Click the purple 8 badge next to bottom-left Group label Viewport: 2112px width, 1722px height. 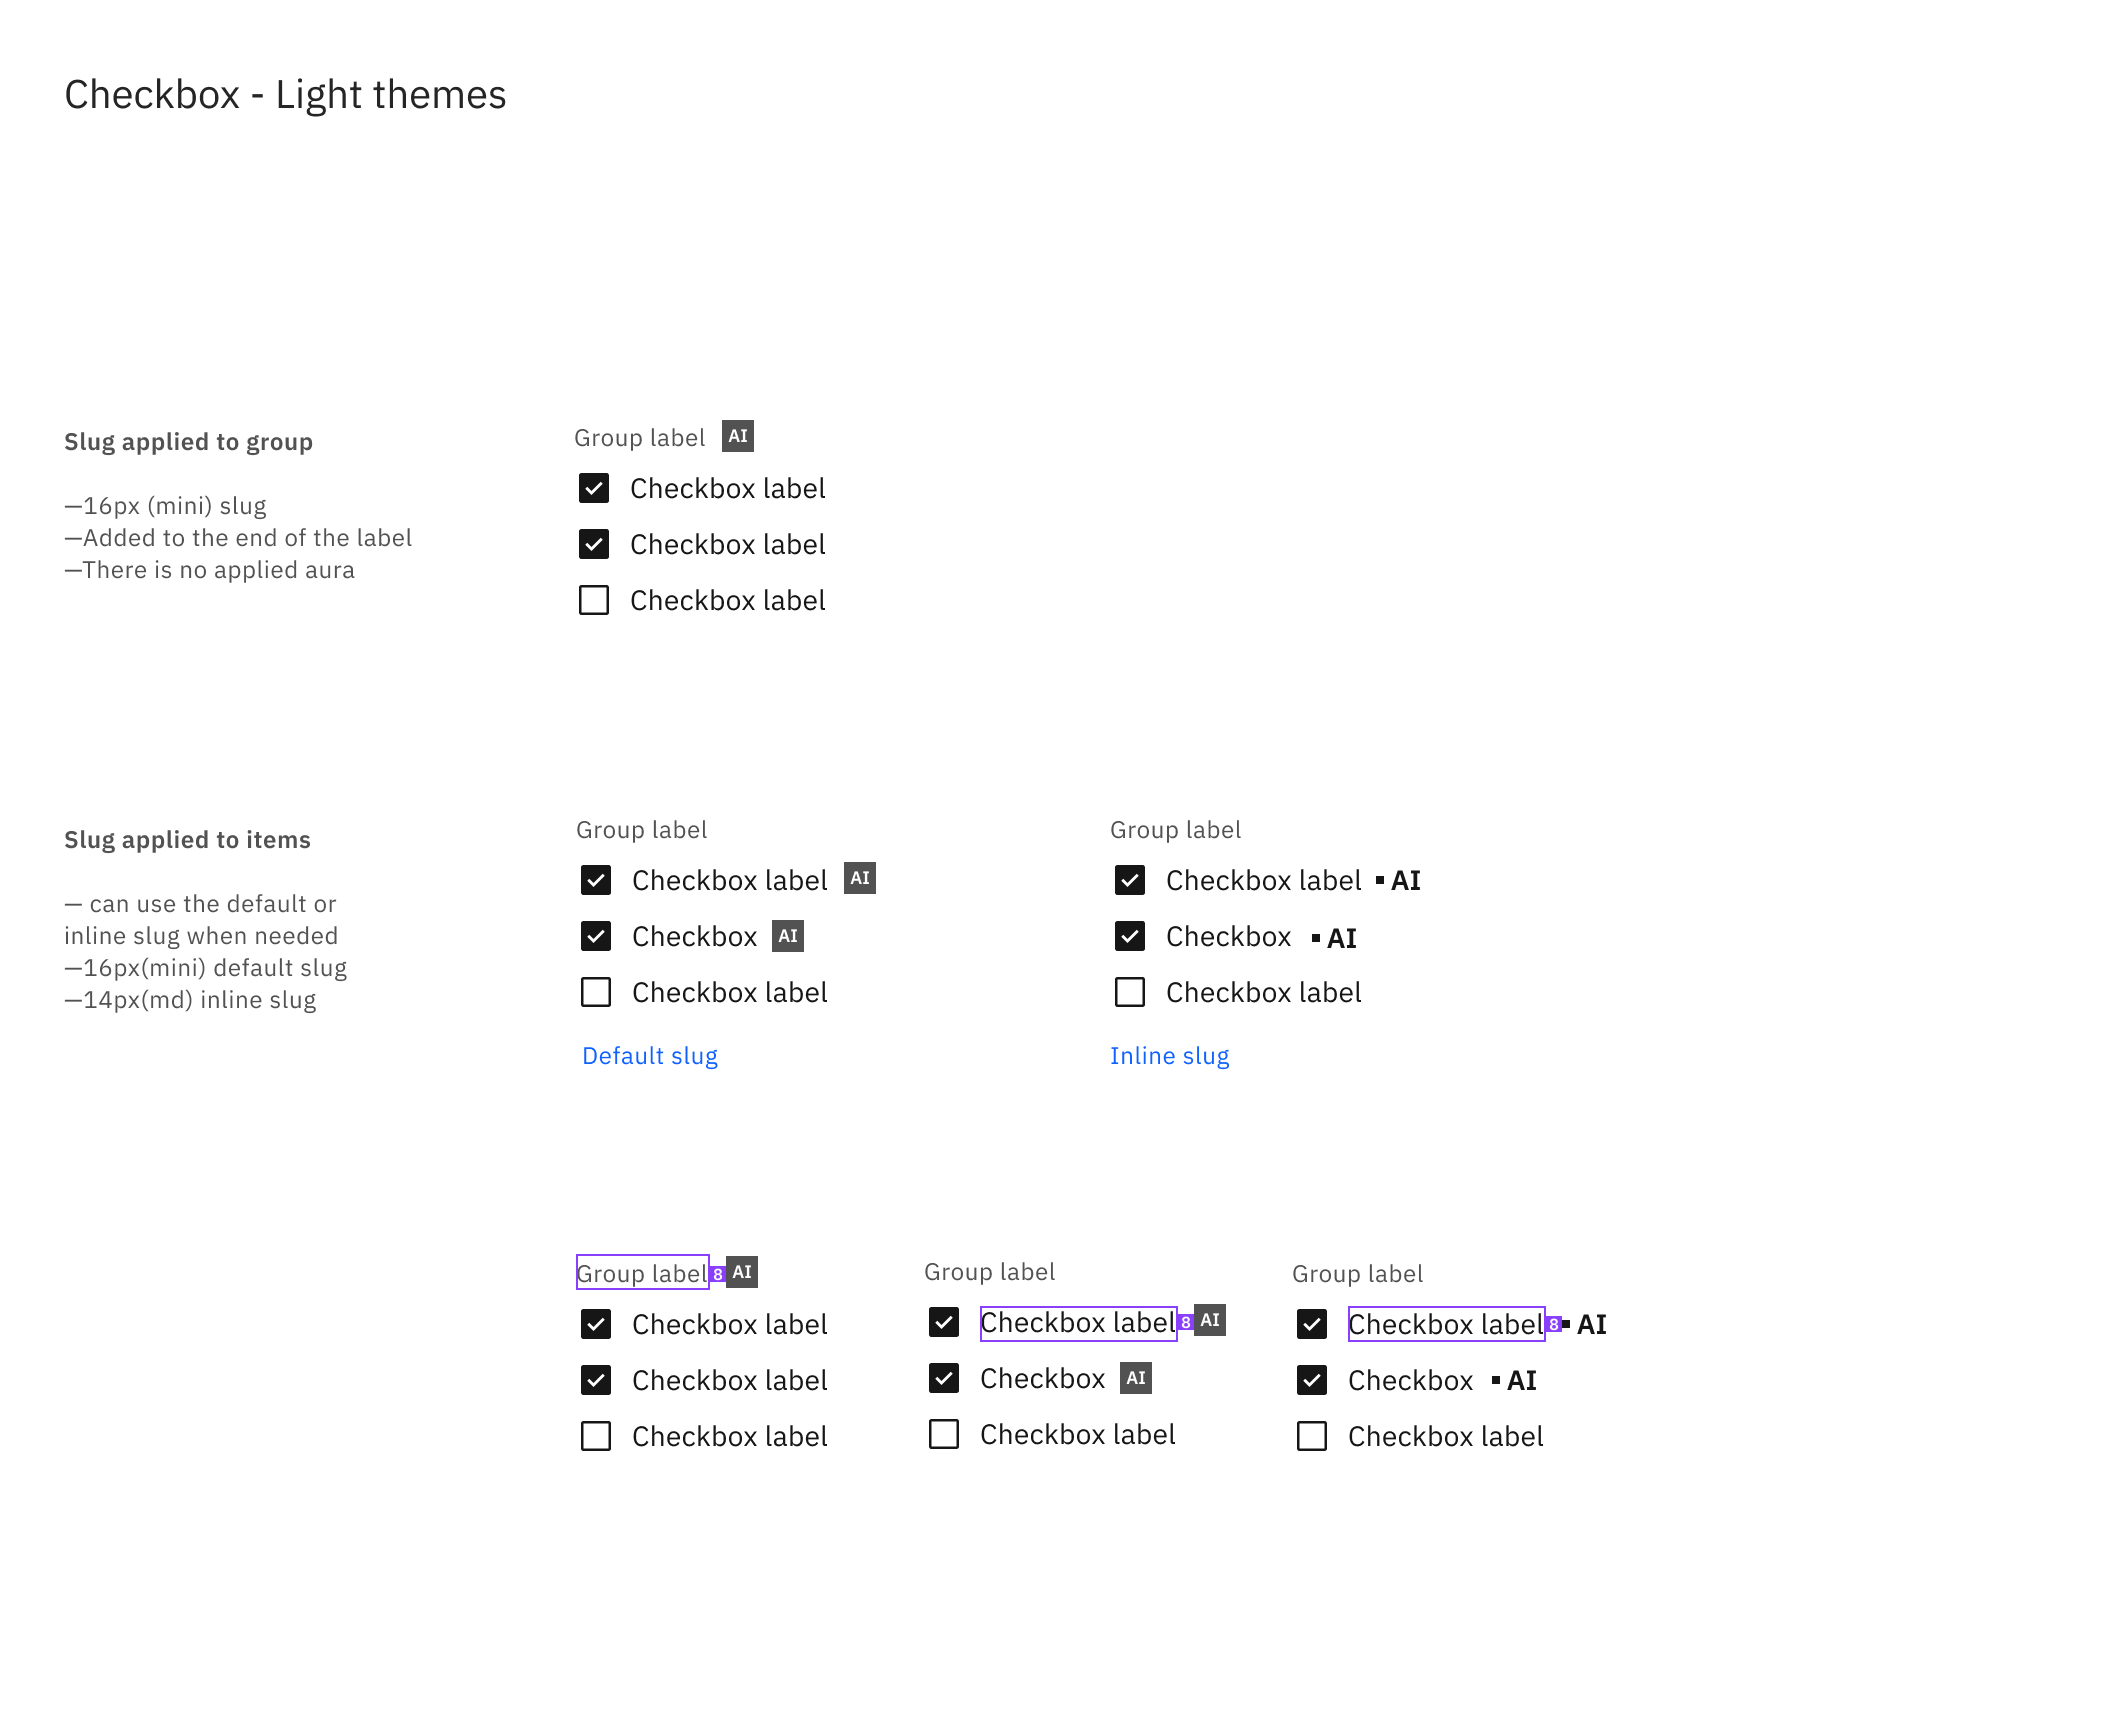point(717,1274)
